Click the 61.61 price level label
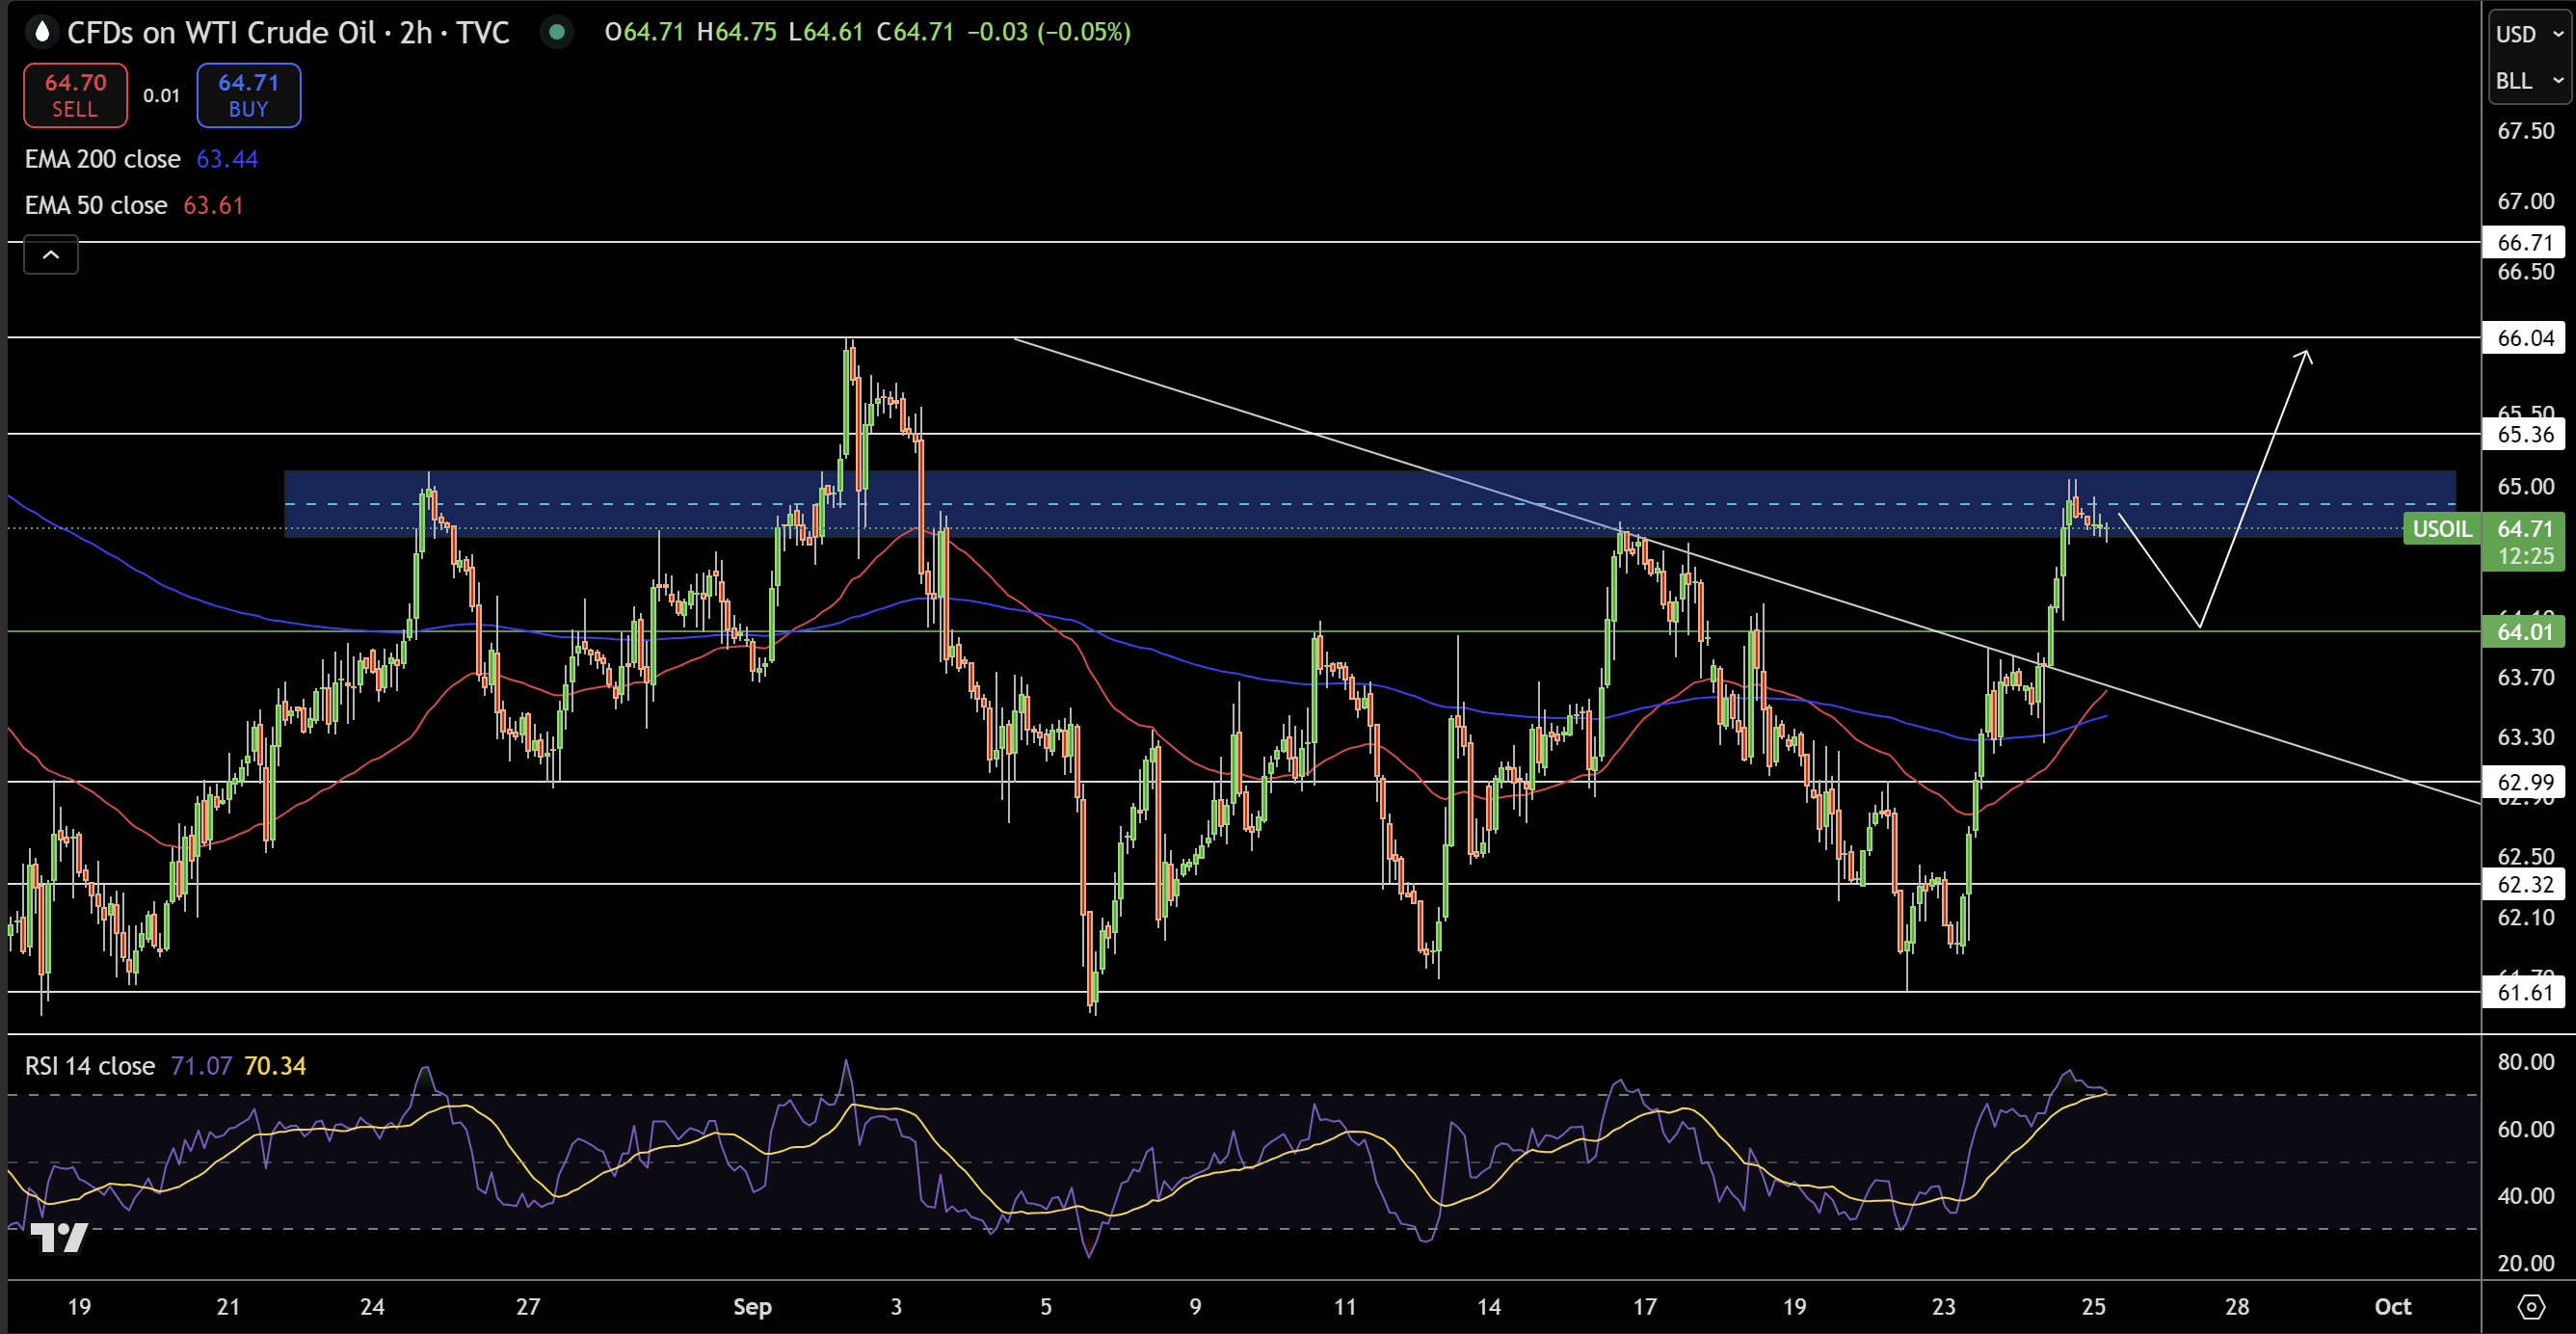Image resolution: width=2576 pixels, height=1334 pixels. (2525, 992)
